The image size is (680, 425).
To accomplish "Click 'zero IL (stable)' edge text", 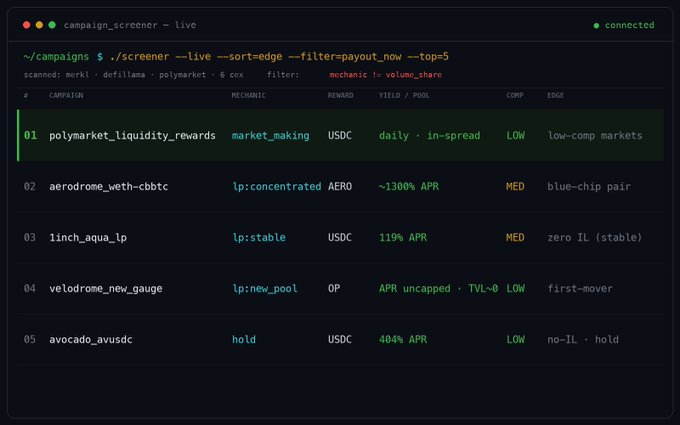I will tap(595, 237).
